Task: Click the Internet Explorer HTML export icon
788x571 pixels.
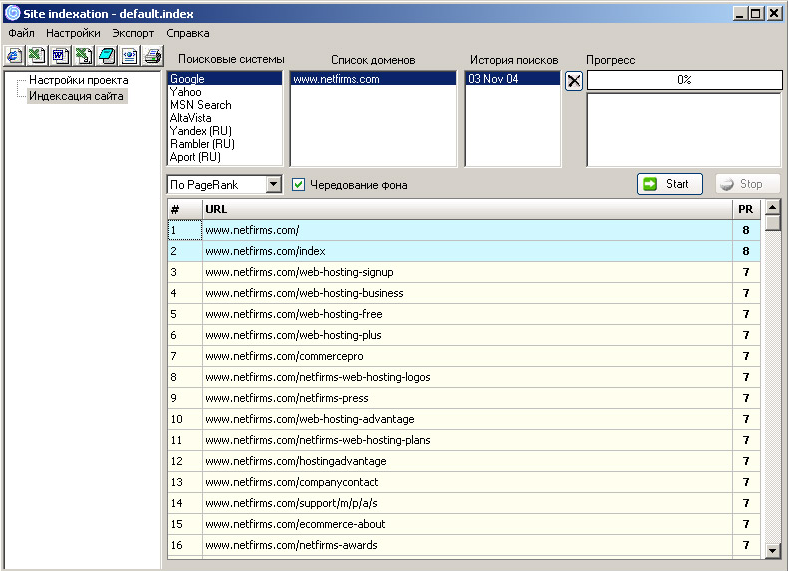Action: click(13, 56)
